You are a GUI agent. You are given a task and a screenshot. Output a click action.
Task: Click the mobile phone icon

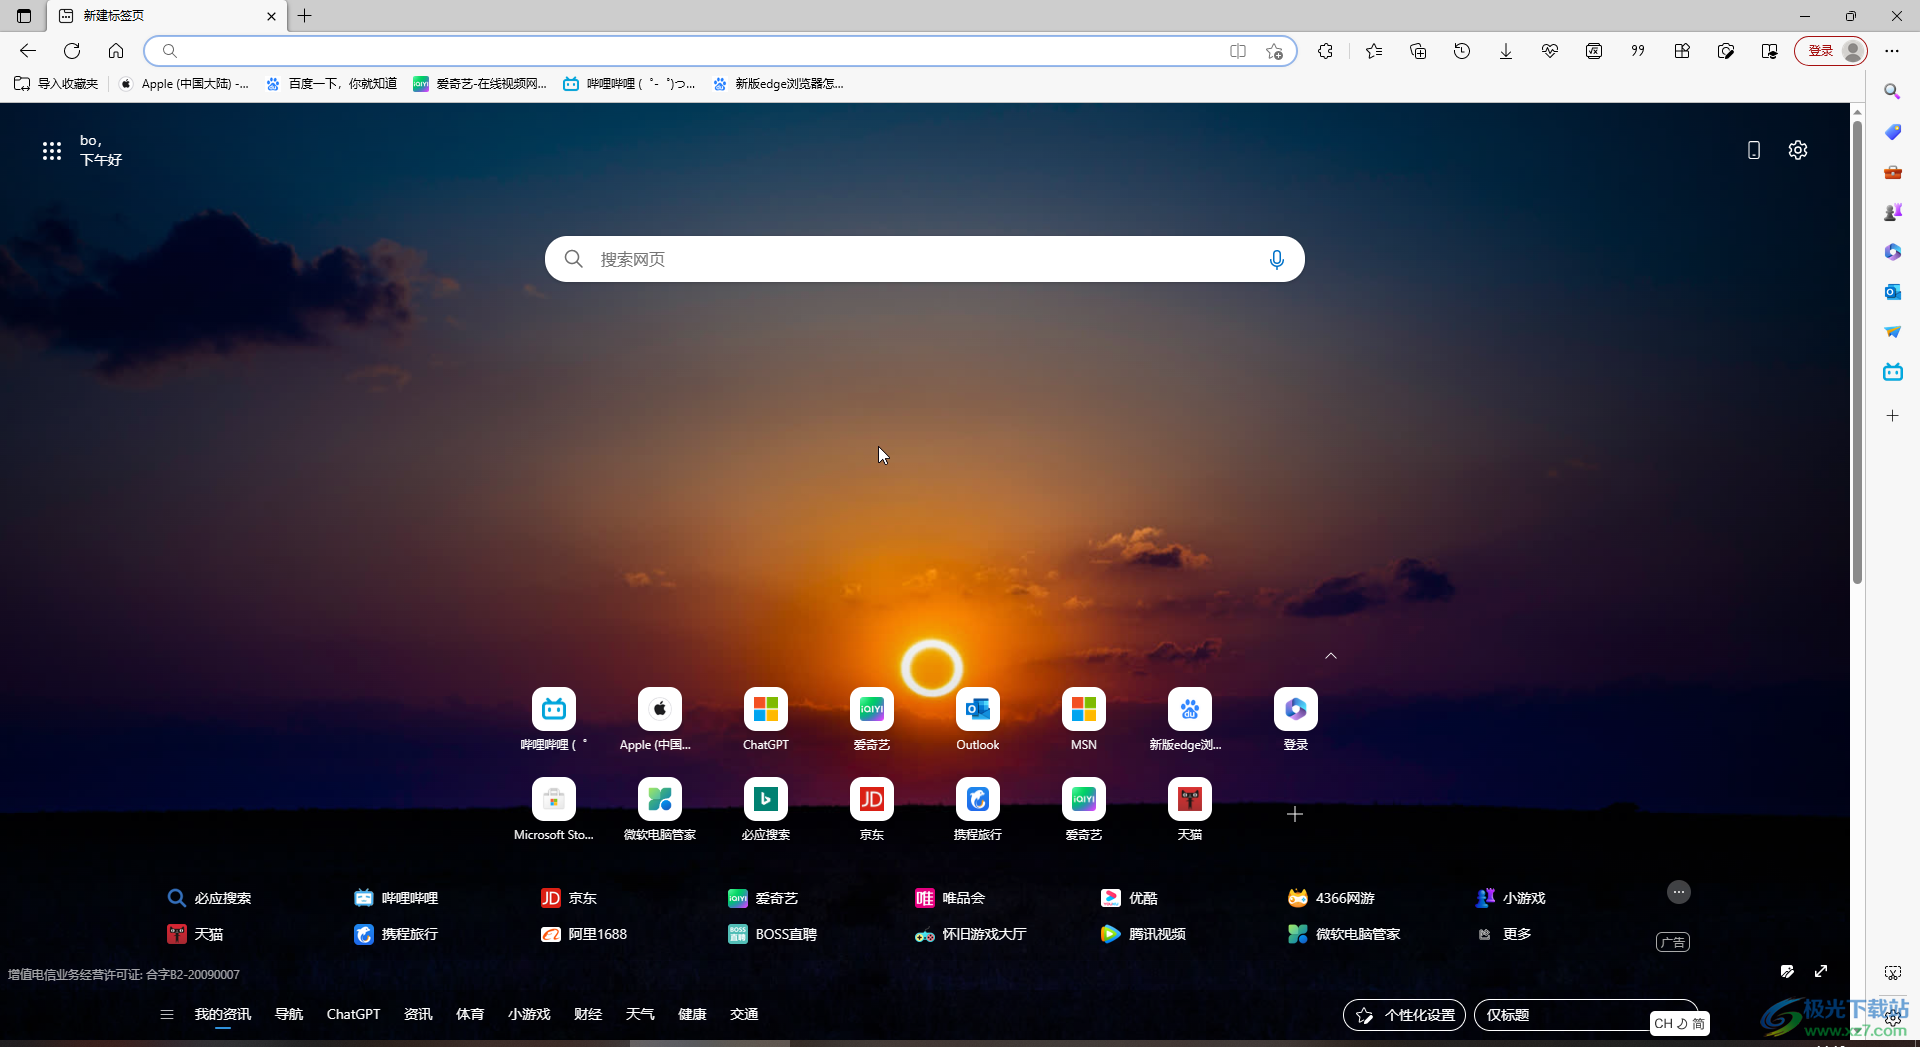coord(1754,150)
